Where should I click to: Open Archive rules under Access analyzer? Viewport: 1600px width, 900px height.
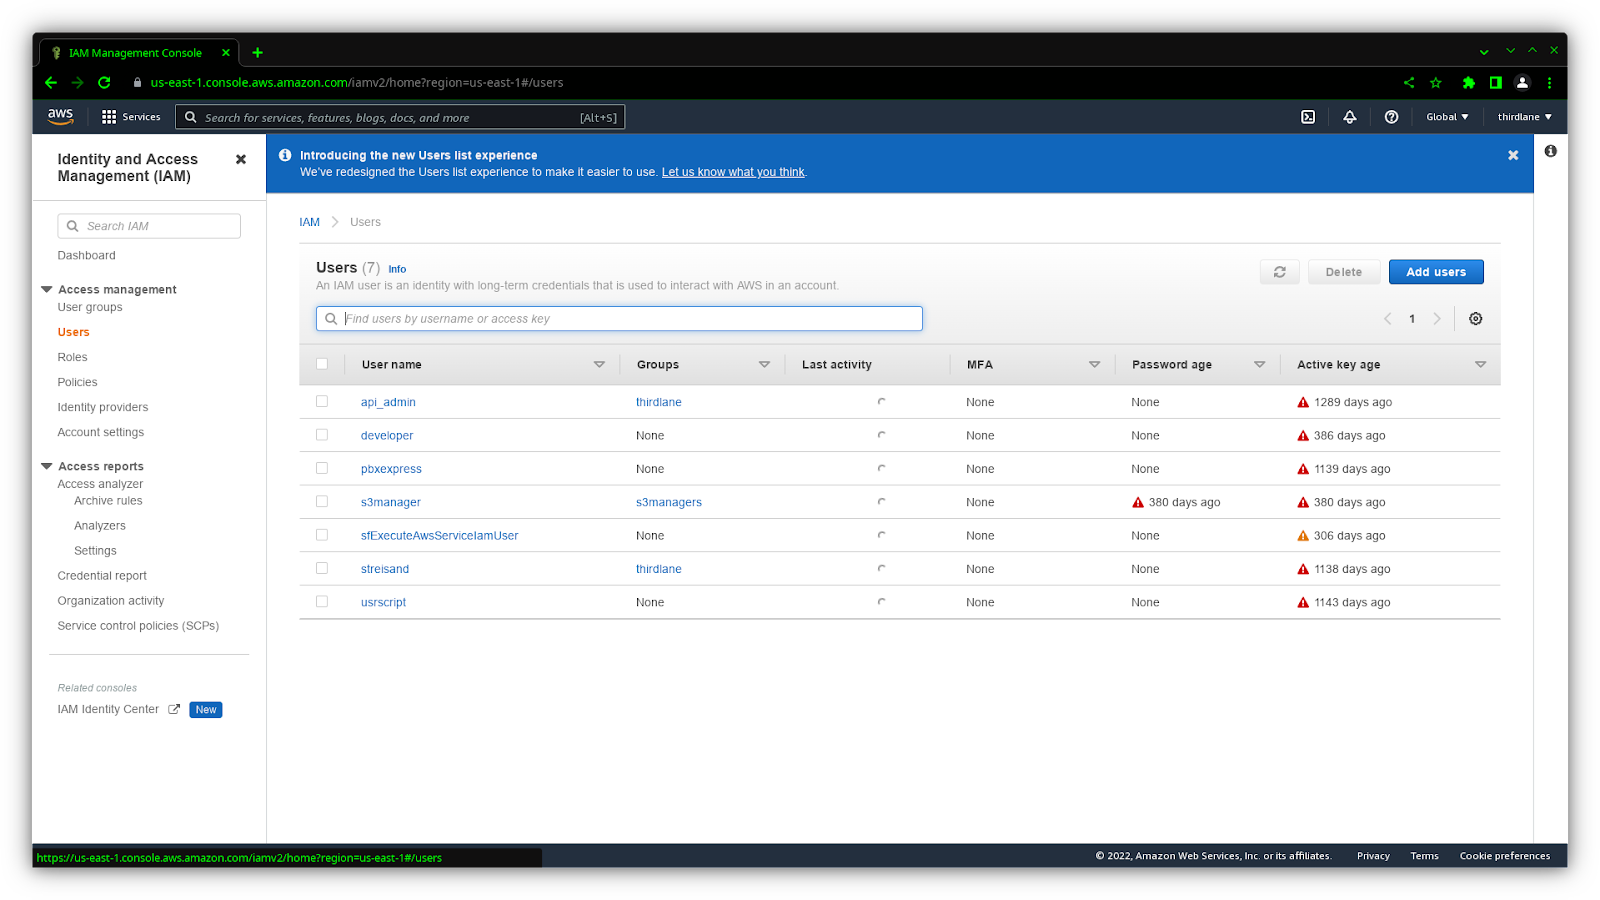[108, 501]
